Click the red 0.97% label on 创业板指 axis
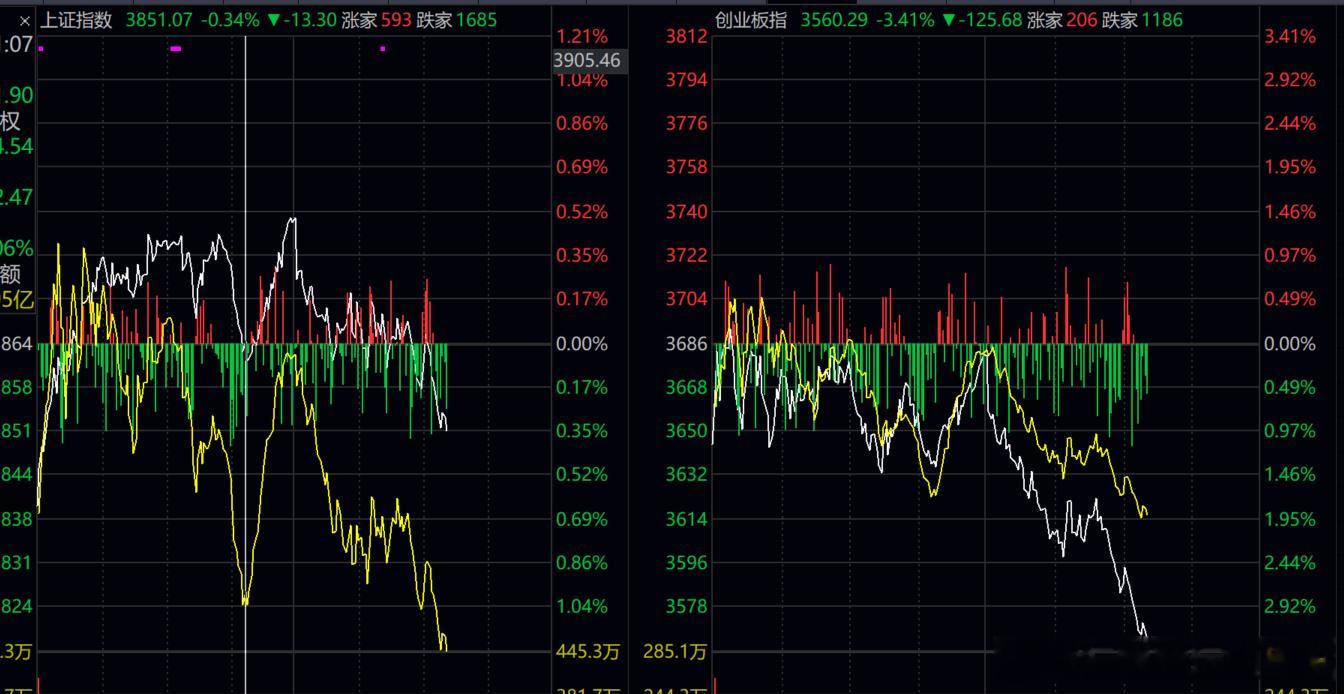 (x=1290, y=255)
